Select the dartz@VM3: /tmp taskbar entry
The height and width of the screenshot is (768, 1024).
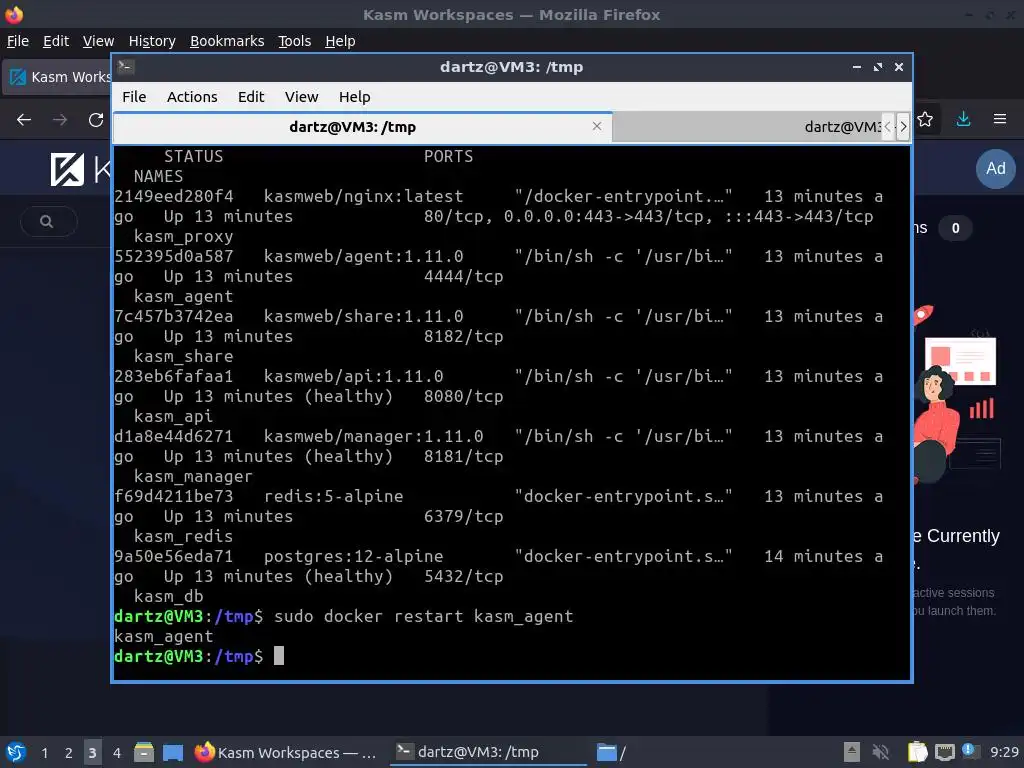point(488,752)
